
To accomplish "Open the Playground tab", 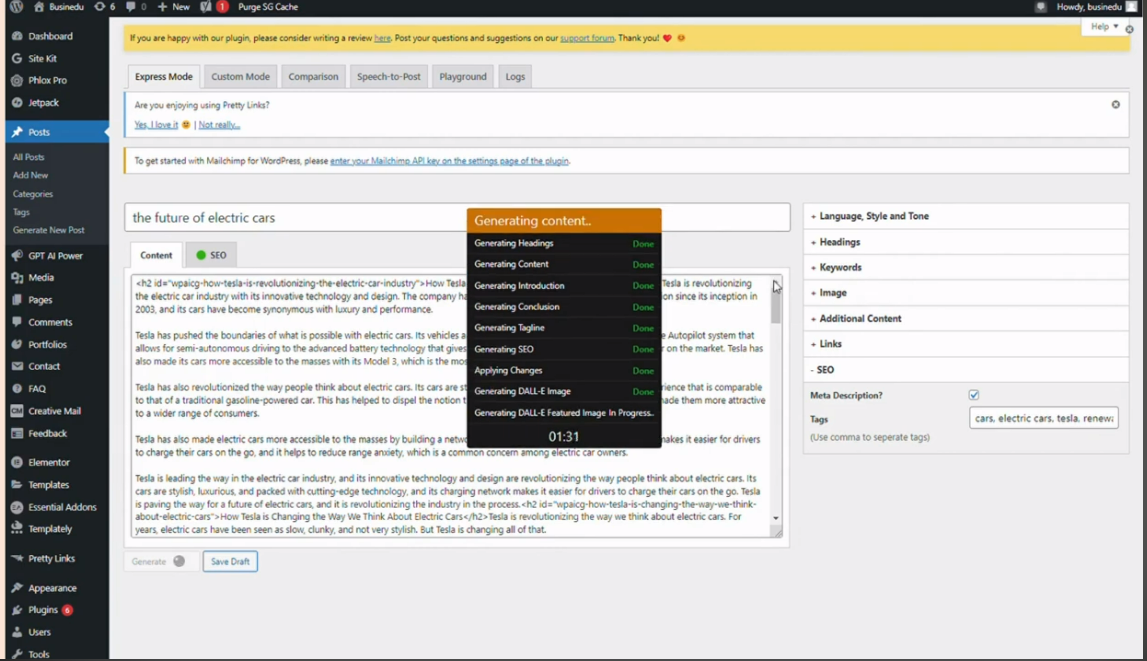I will coord(462,77).
